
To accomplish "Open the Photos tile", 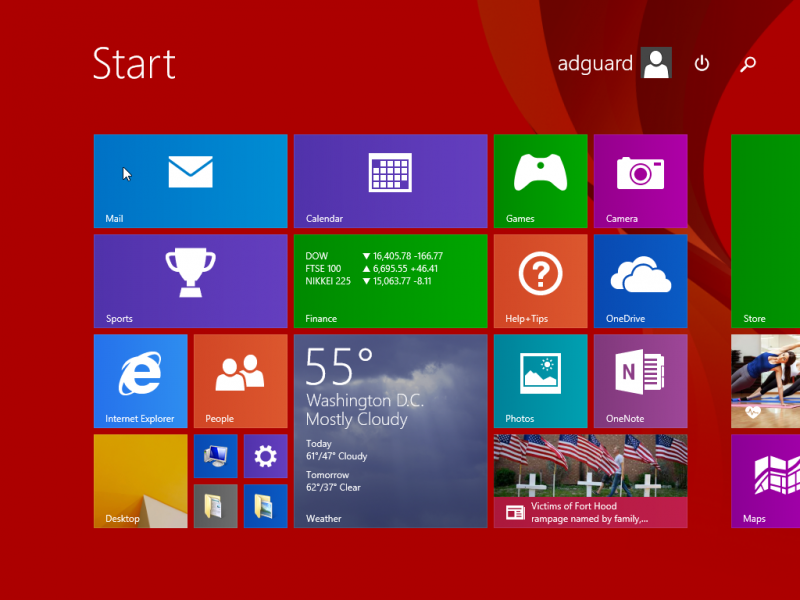I will pyautogui.click(x=540, y=381).
